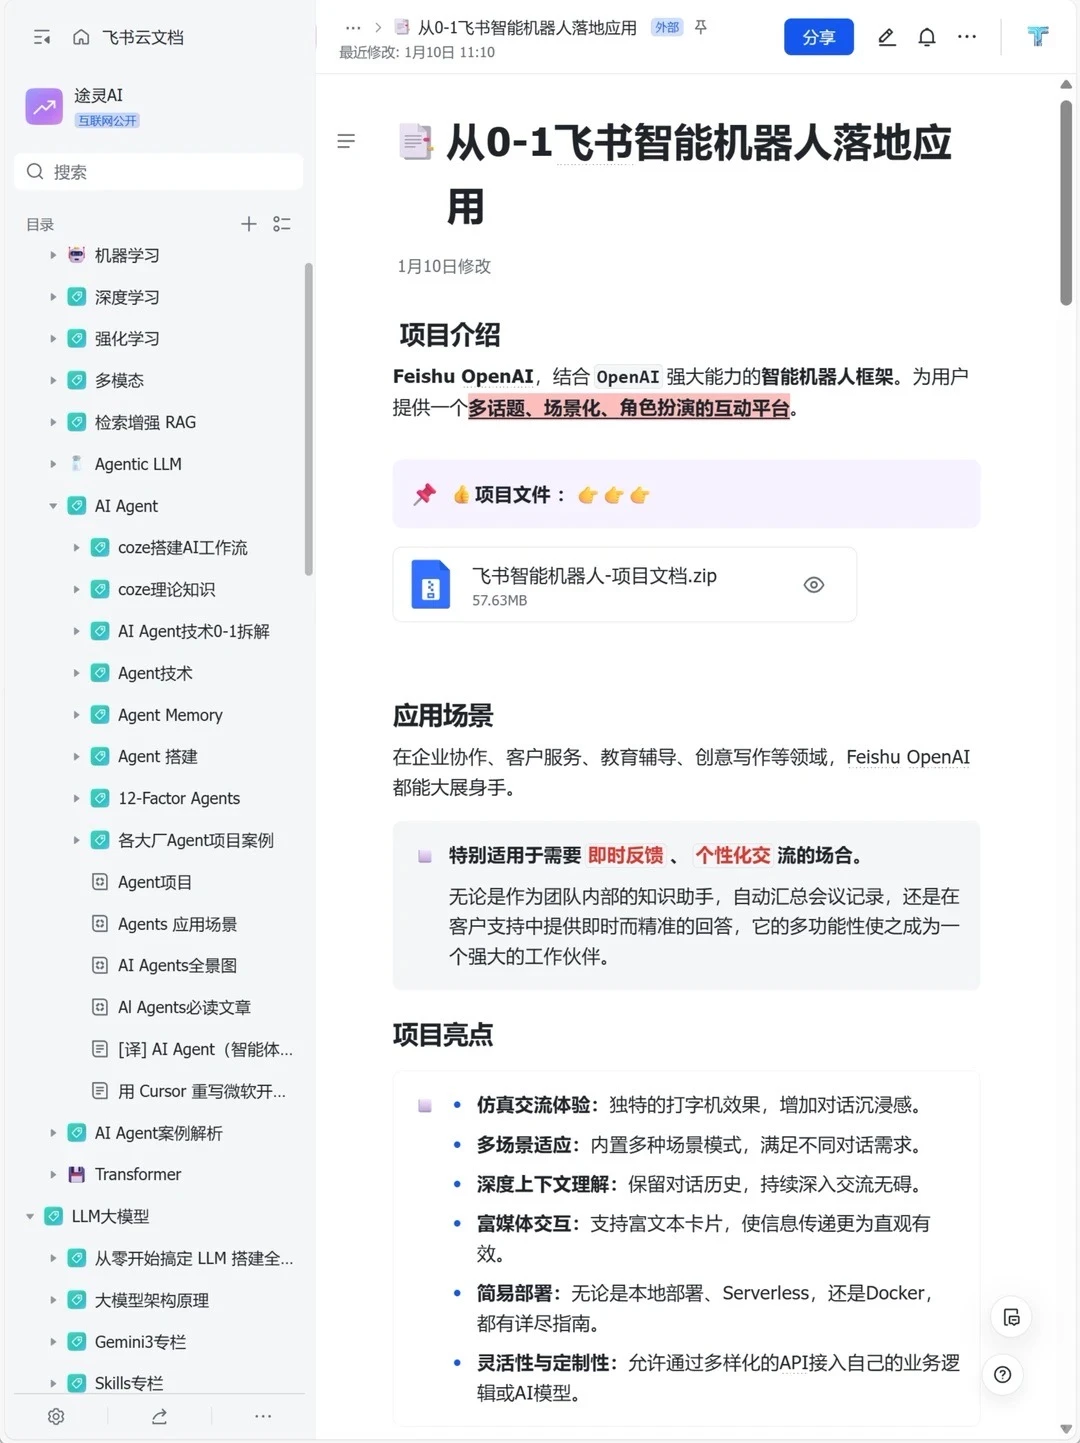Open 途灵AI knowledge base logo
The width and height of the screenshot is (1080, 1443).
44,106
